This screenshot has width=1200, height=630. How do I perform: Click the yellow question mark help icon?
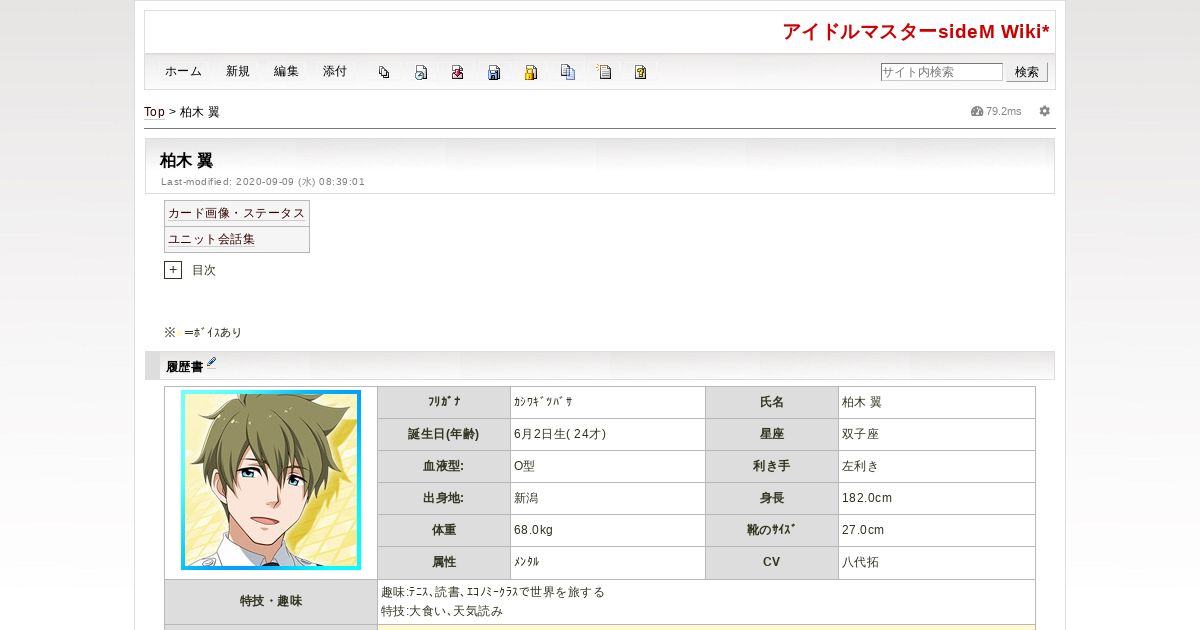click(x=640, y=72)
